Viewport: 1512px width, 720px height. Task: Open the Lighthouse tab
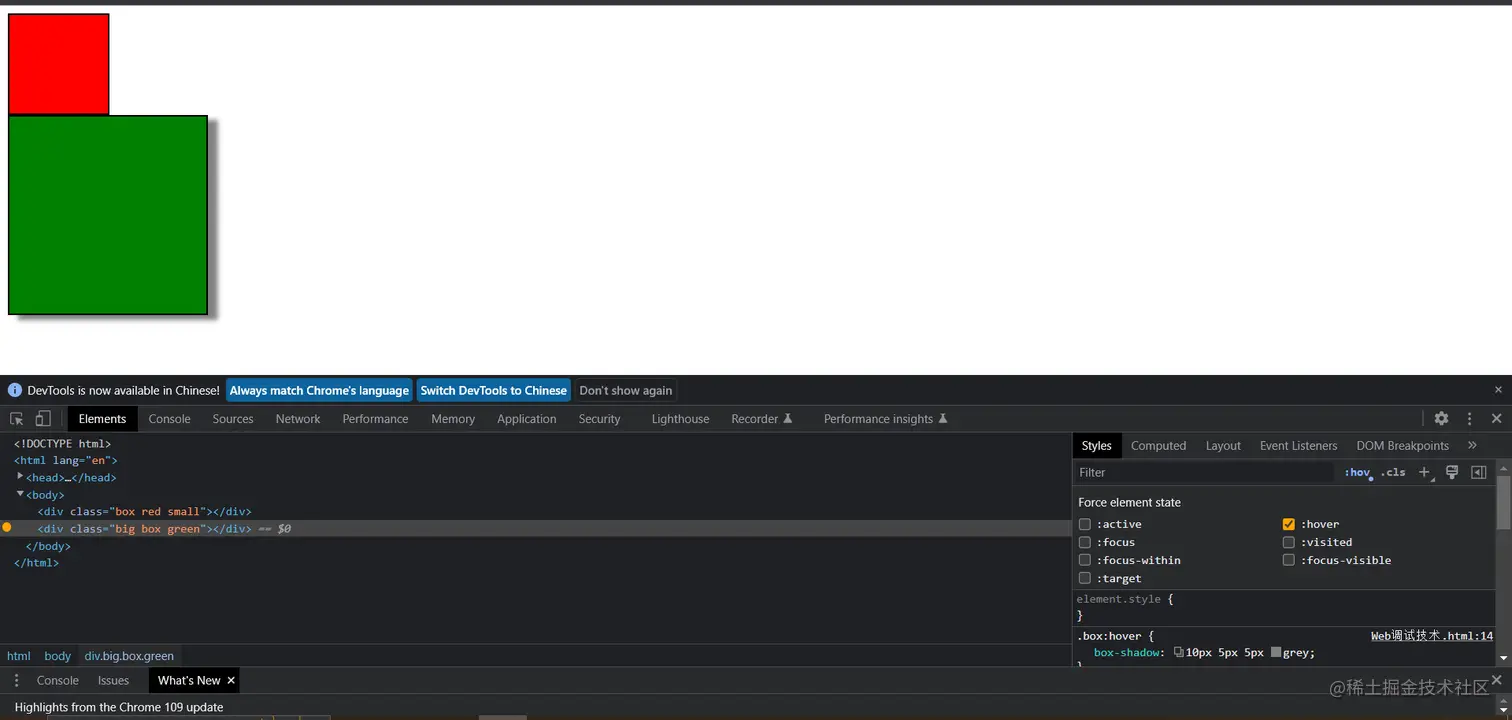(680, 419)
